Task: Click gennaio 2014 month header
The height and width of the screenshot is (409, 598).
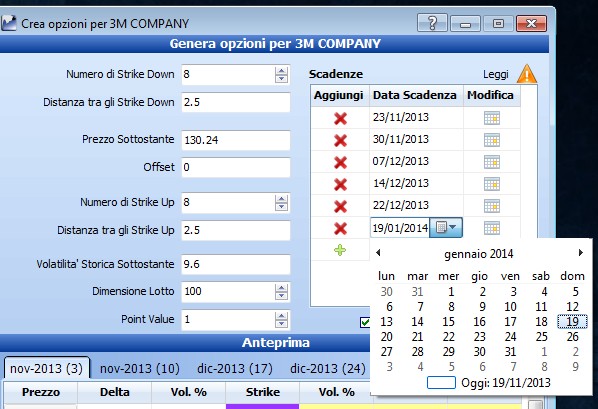Action: (479, 254)
